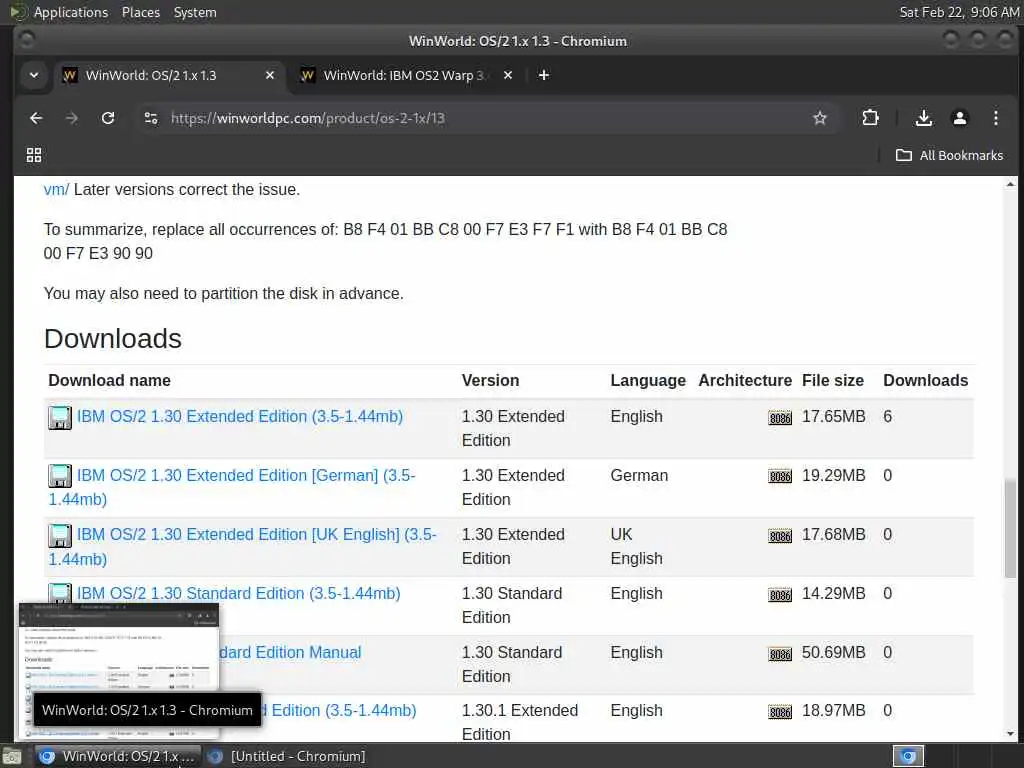Click the workspace switcher Chromium icon

pos(908,756)
